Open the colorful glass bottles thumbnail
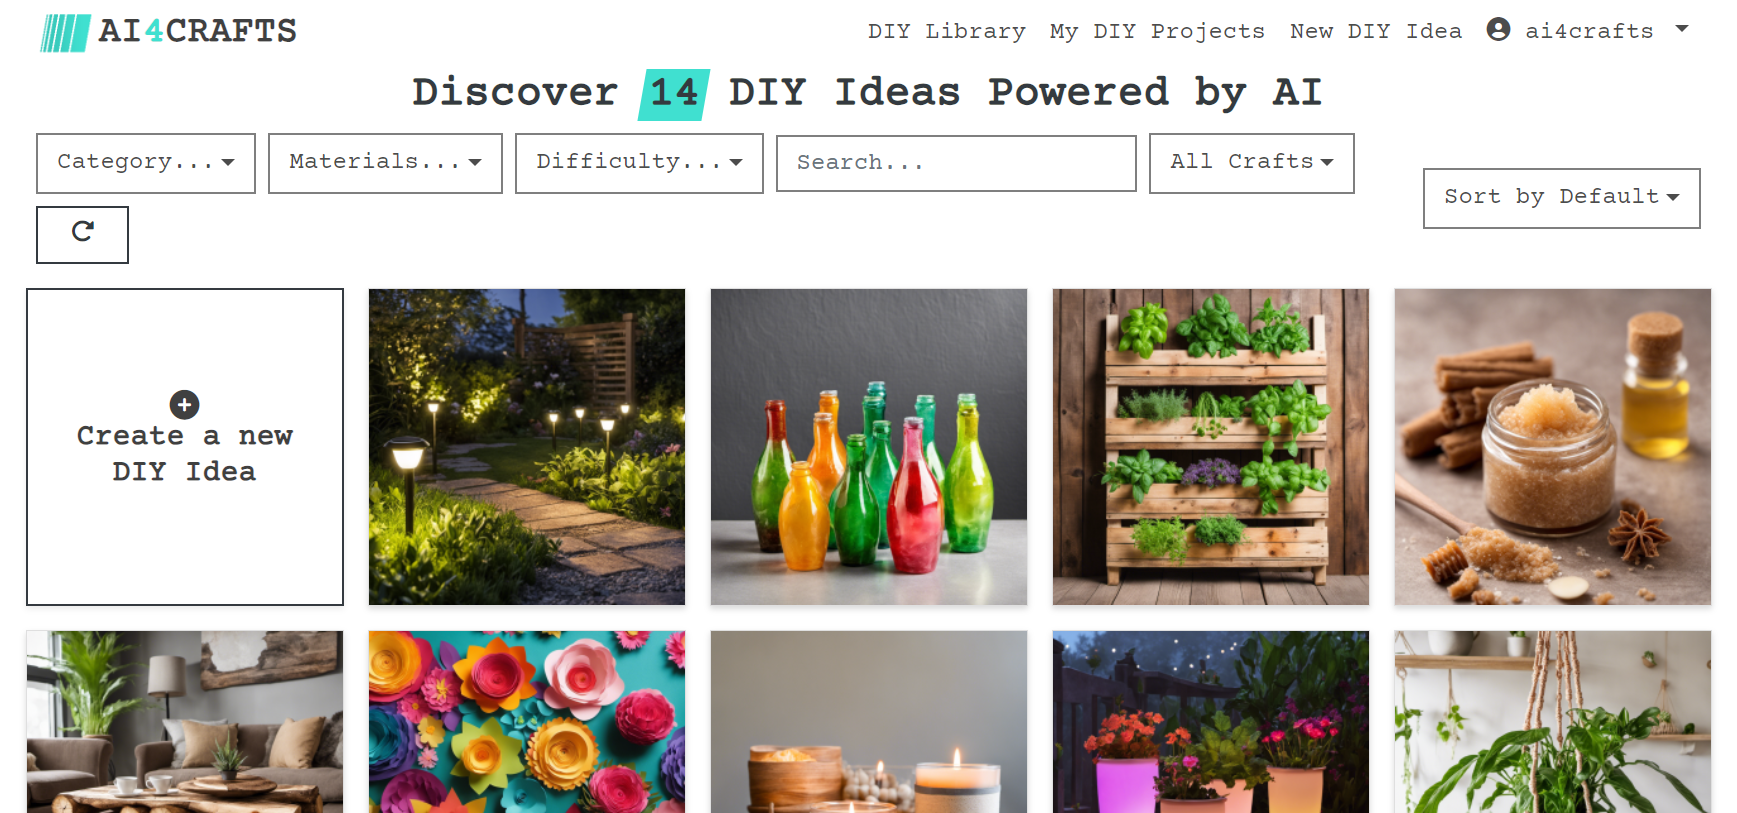This screenshot has width=1737, height=813. point(869,447)
